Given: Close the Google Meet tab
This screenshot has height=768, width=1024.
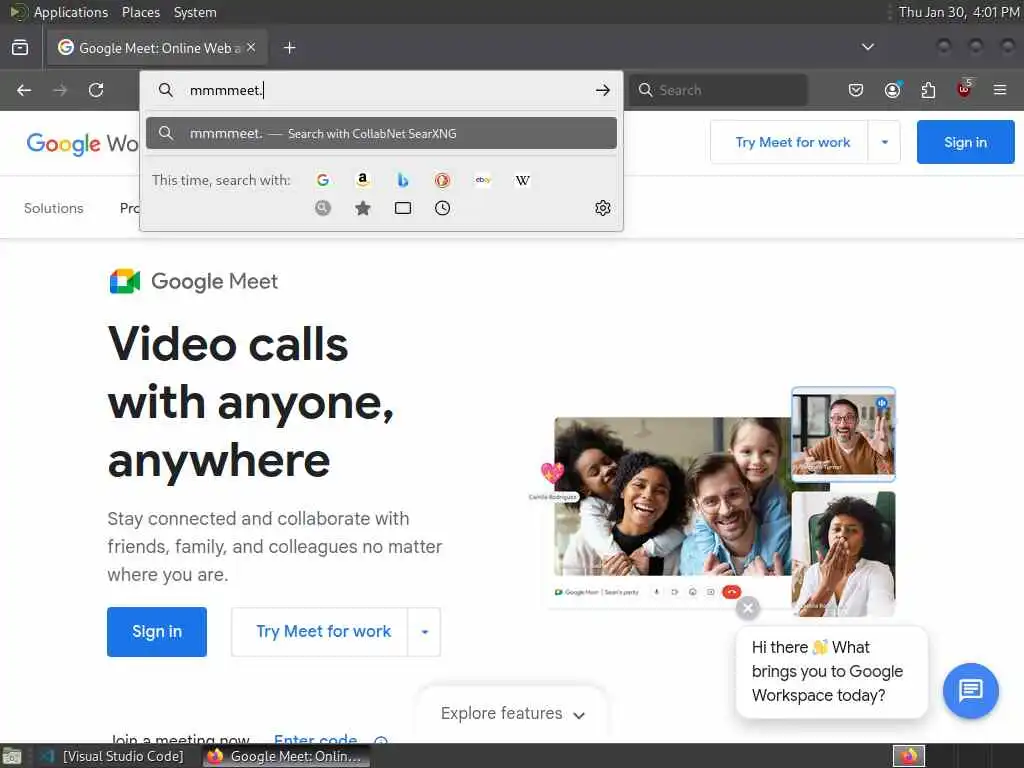Looking at the screenshot, I should click(x=251, y=48).
